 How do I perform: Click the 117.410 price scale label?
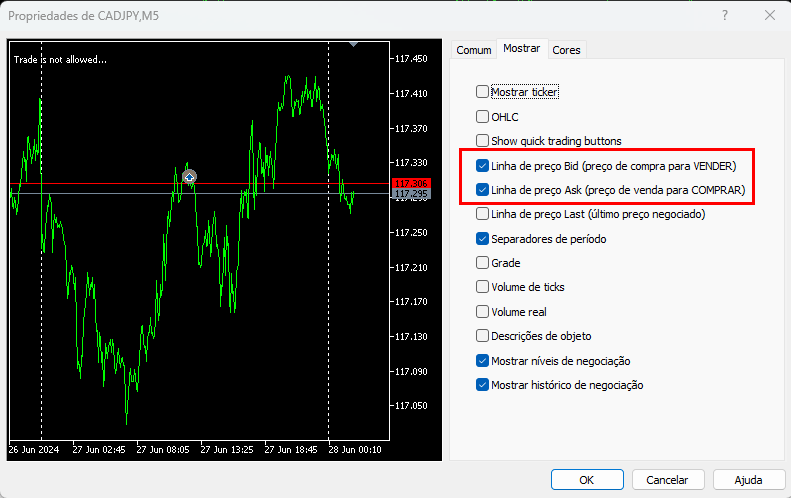pos(411,93)
